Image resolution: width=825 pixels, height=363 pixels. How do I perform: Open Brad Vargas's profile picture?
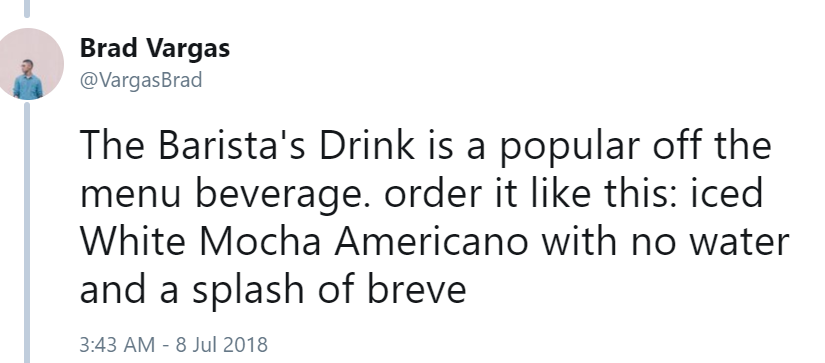pos(28,64)
